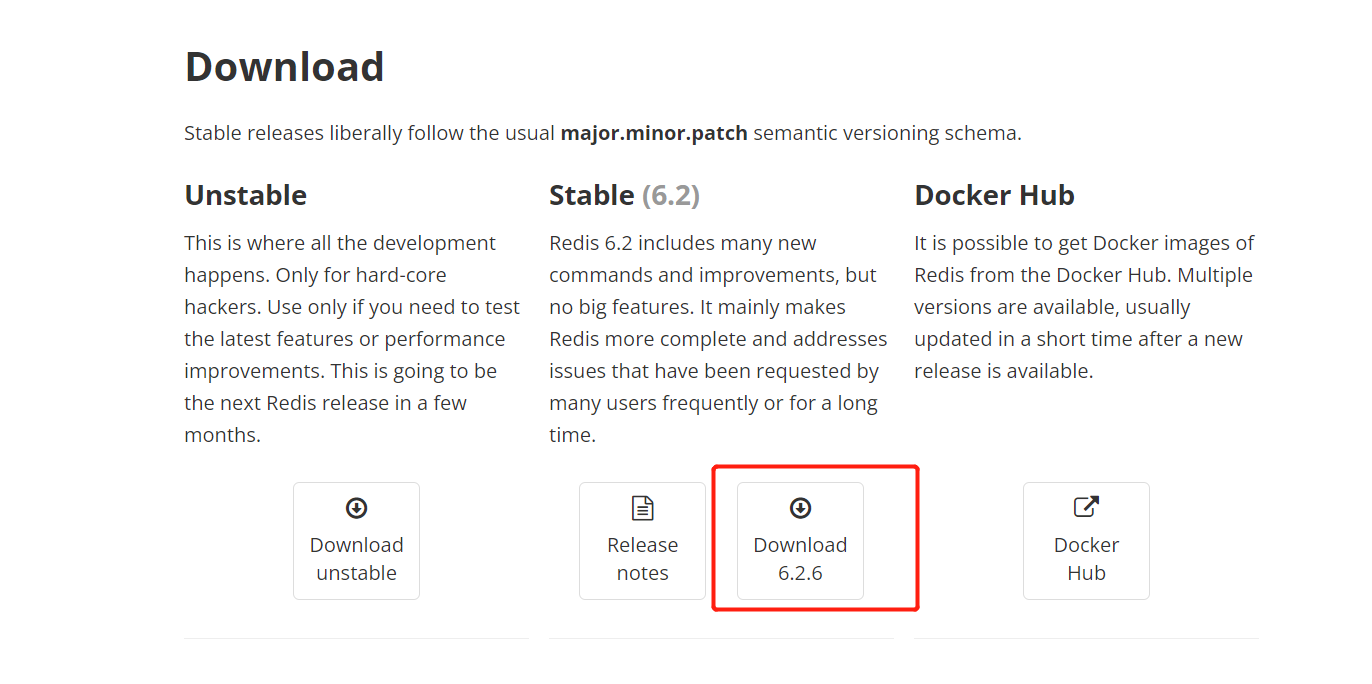Click the "Docker Hub" button label text

[1086, 559]
